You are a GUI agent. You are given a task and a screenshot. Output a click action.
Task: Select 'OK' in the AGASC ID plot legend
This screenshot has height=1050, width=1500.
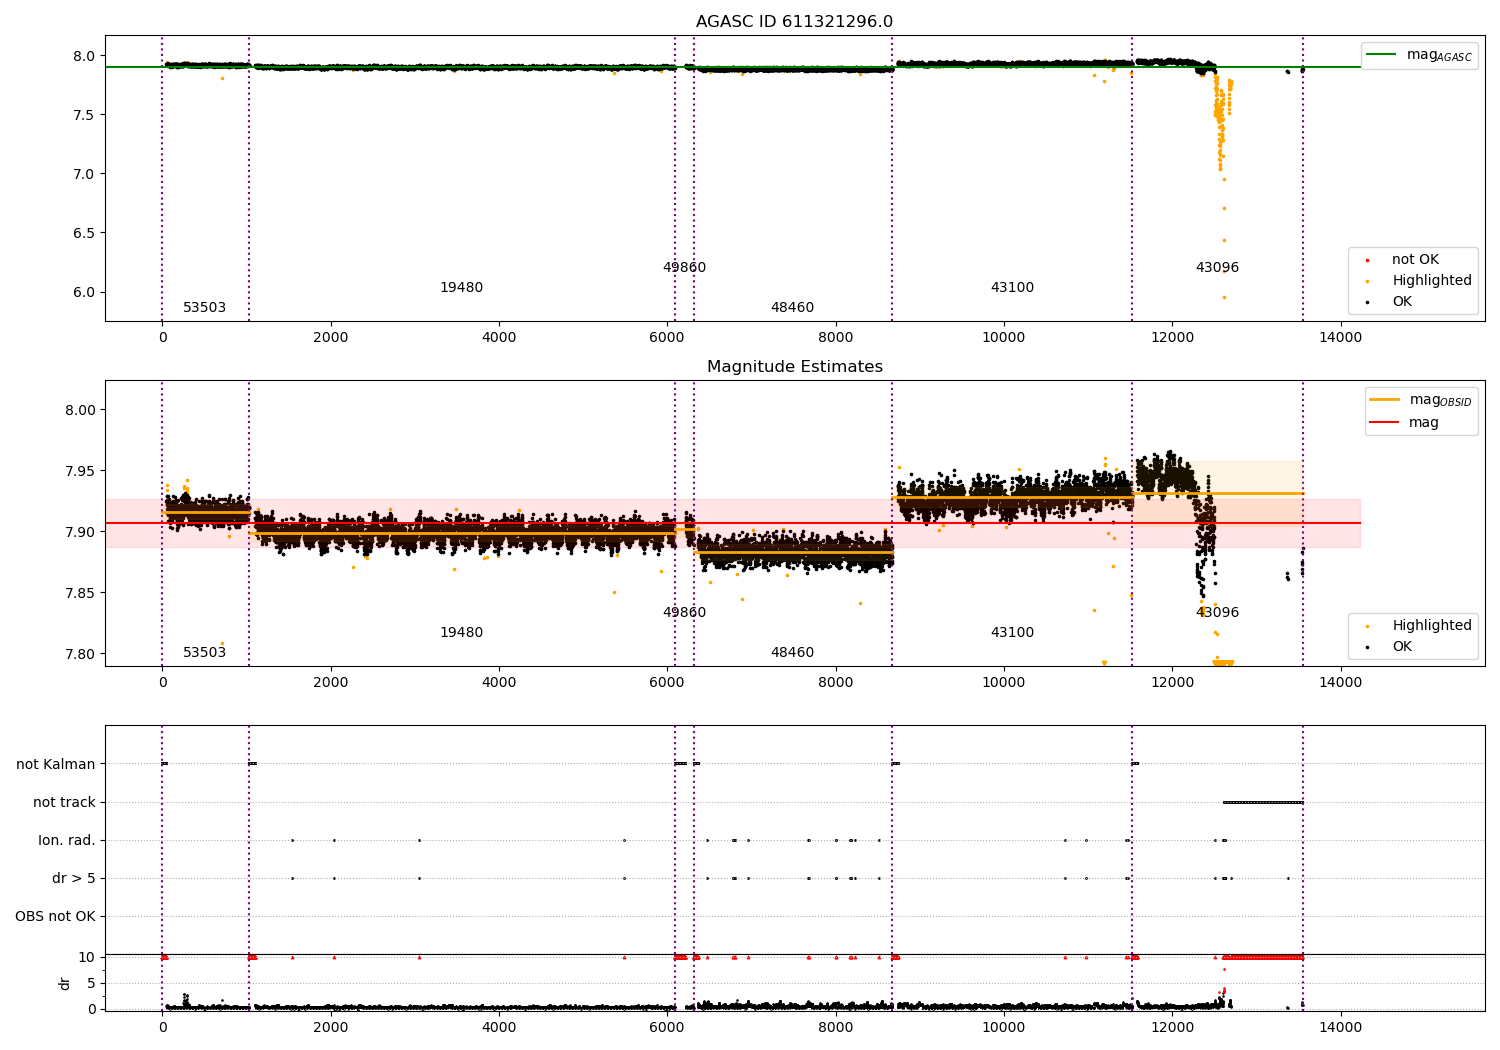coord(1387,301)
